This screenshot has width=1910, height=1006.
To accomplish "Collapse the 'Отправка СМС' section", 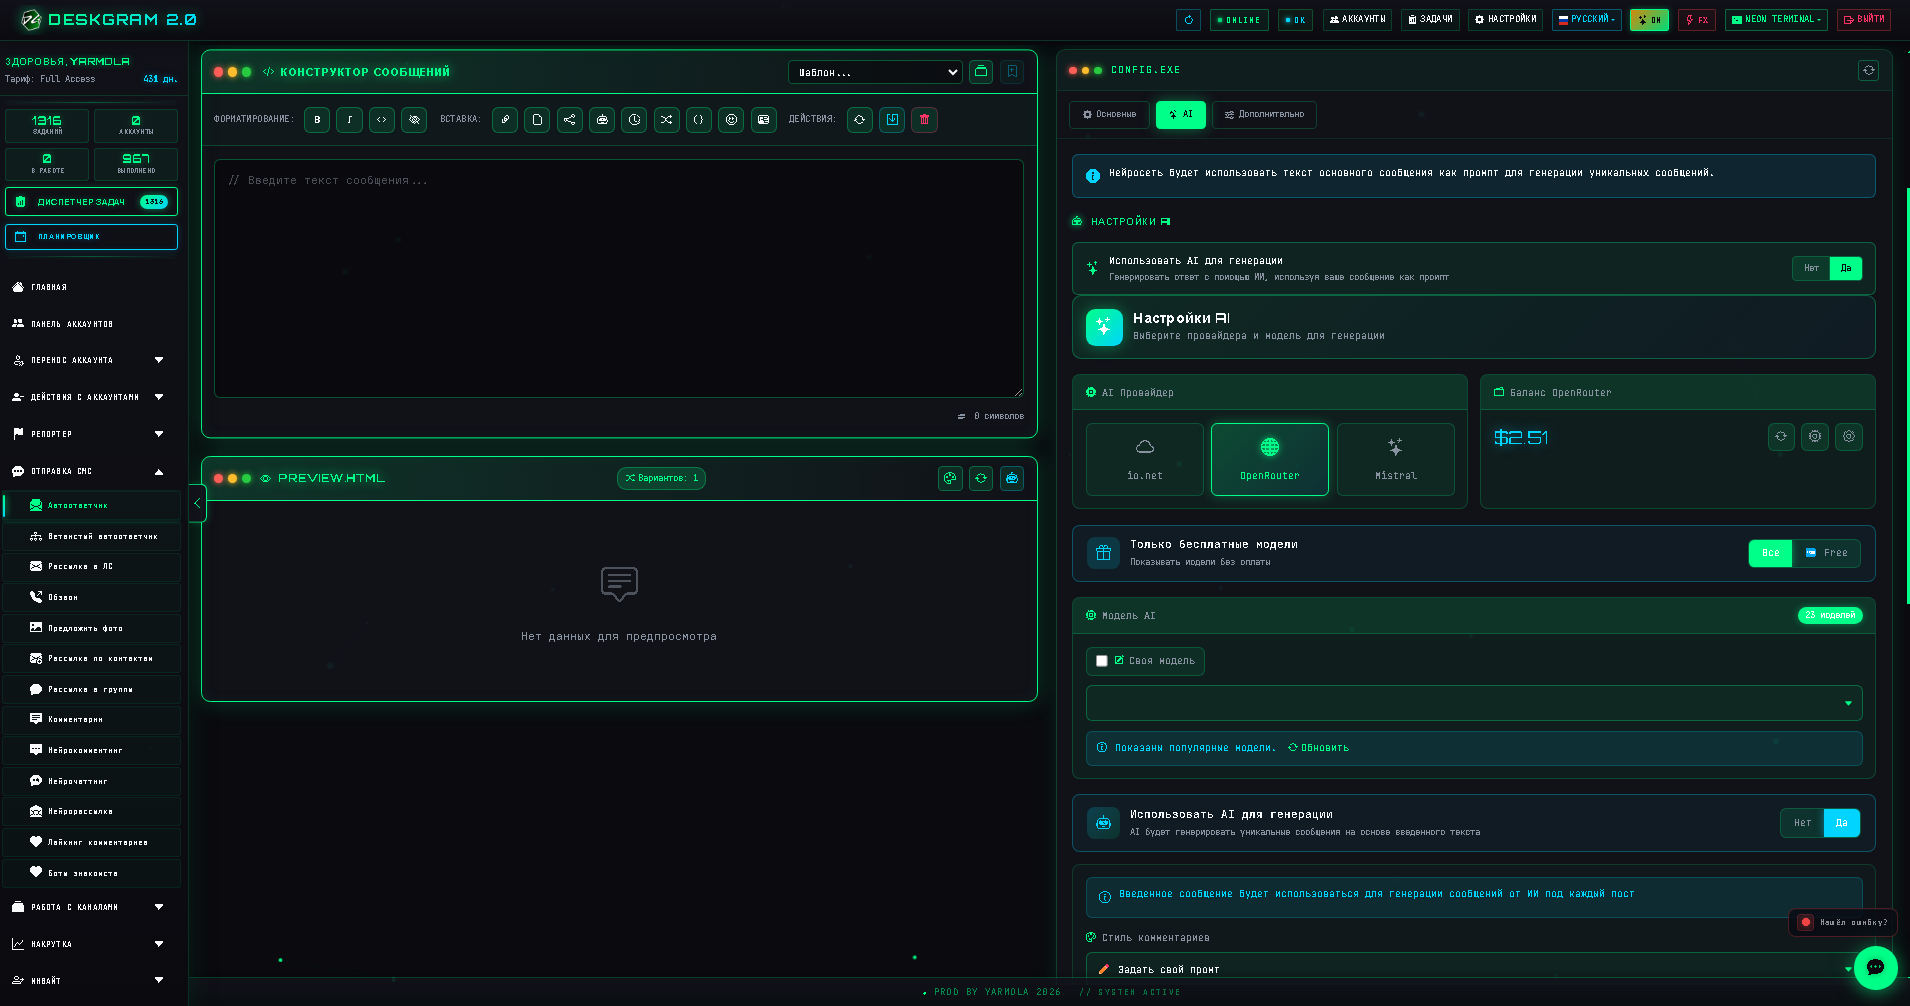I will tap(91, 471).
